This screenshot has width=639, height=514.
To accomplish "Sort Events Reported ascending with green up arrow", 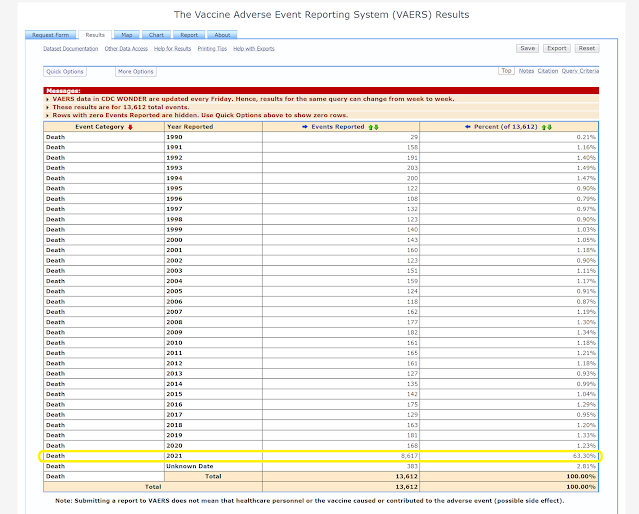I will (371, 127).
